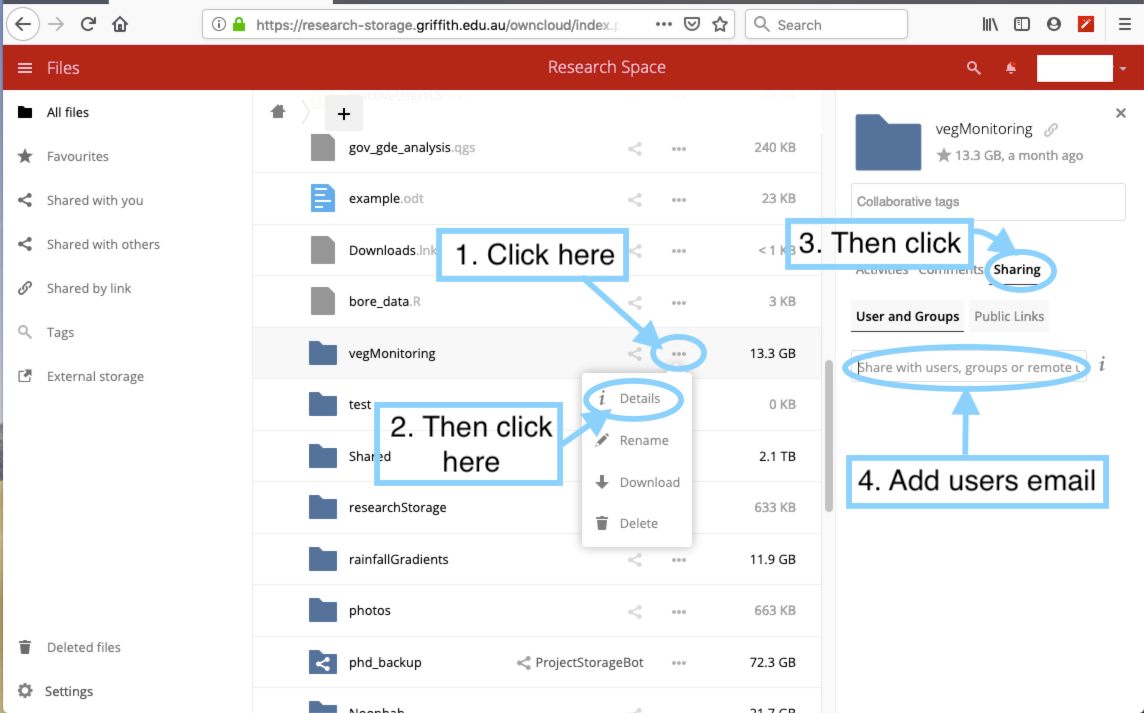Select Details in the context menu
Viewport: 1144px width, 713px height.
coord(639,398)
